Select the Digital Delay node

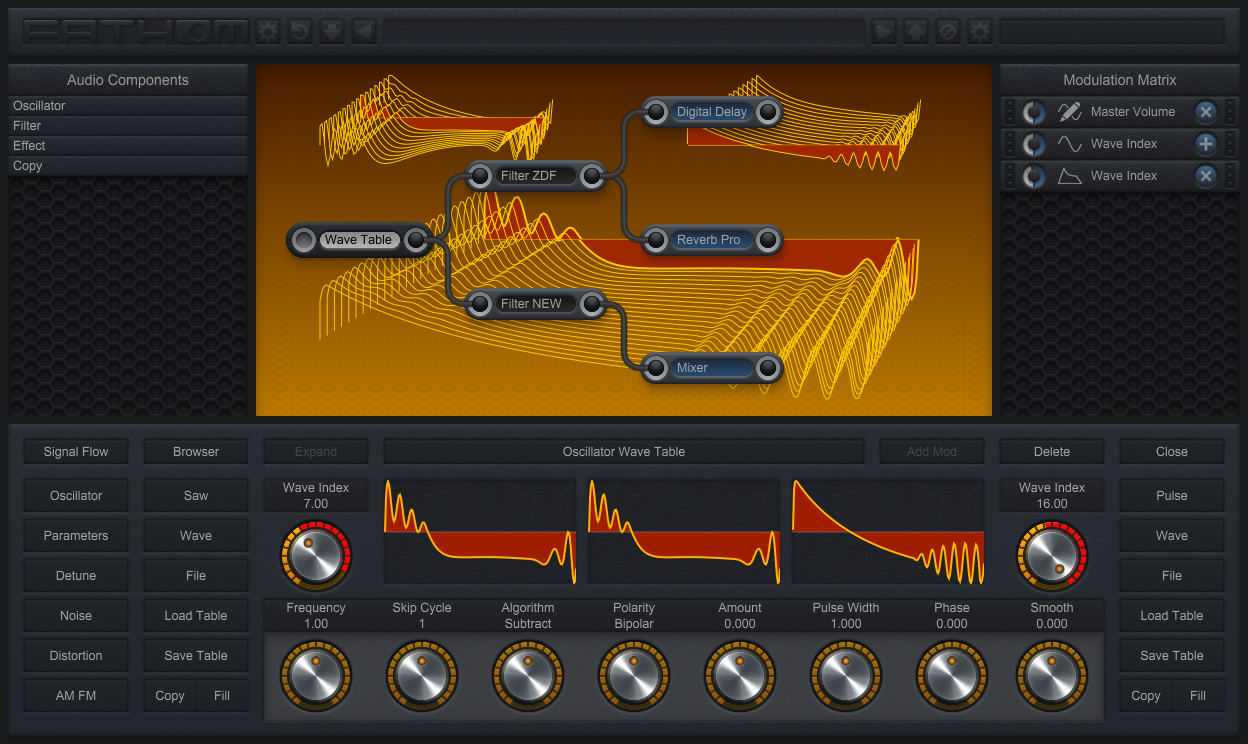(712, 112)
